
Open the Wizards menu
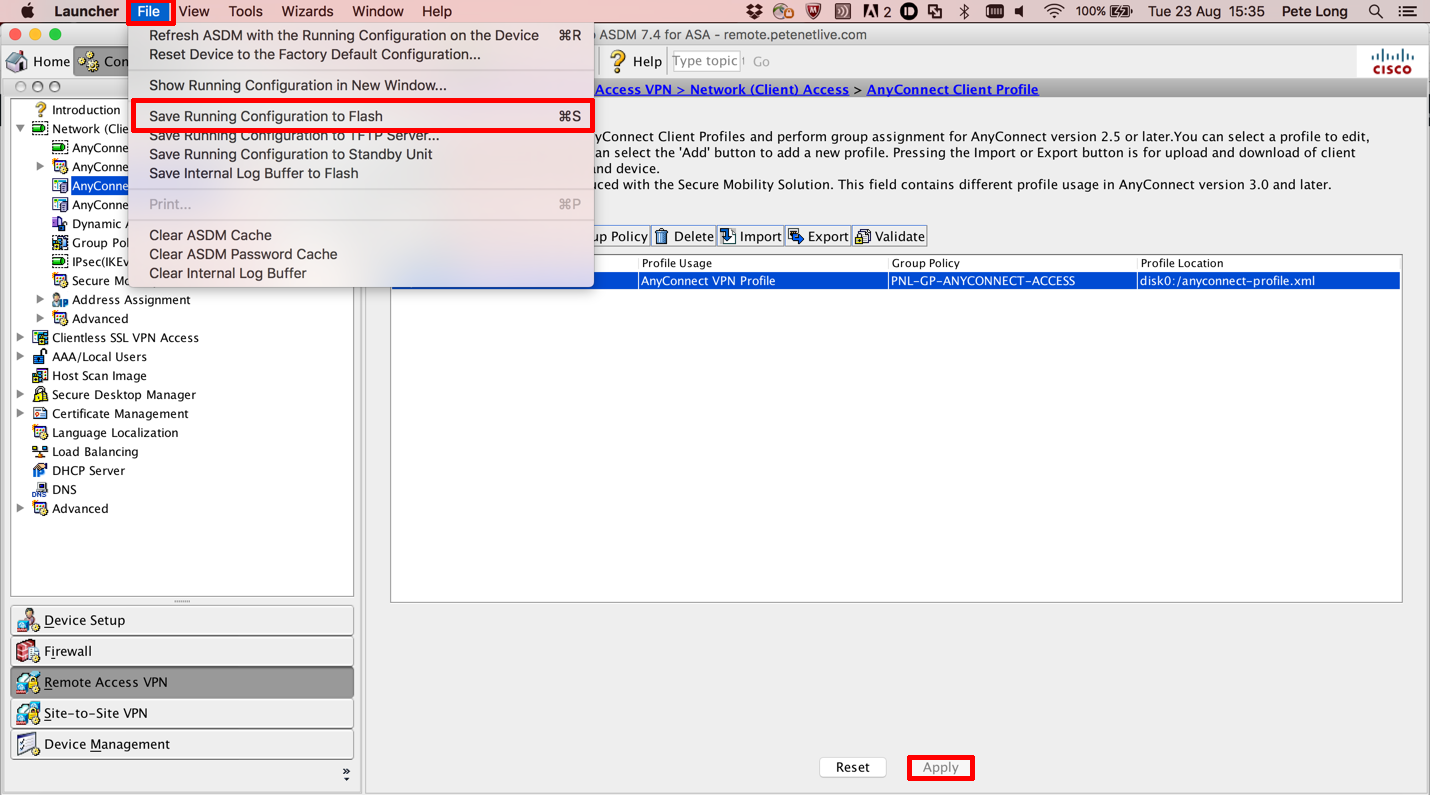pyautogui.click(x=307, y=12)
